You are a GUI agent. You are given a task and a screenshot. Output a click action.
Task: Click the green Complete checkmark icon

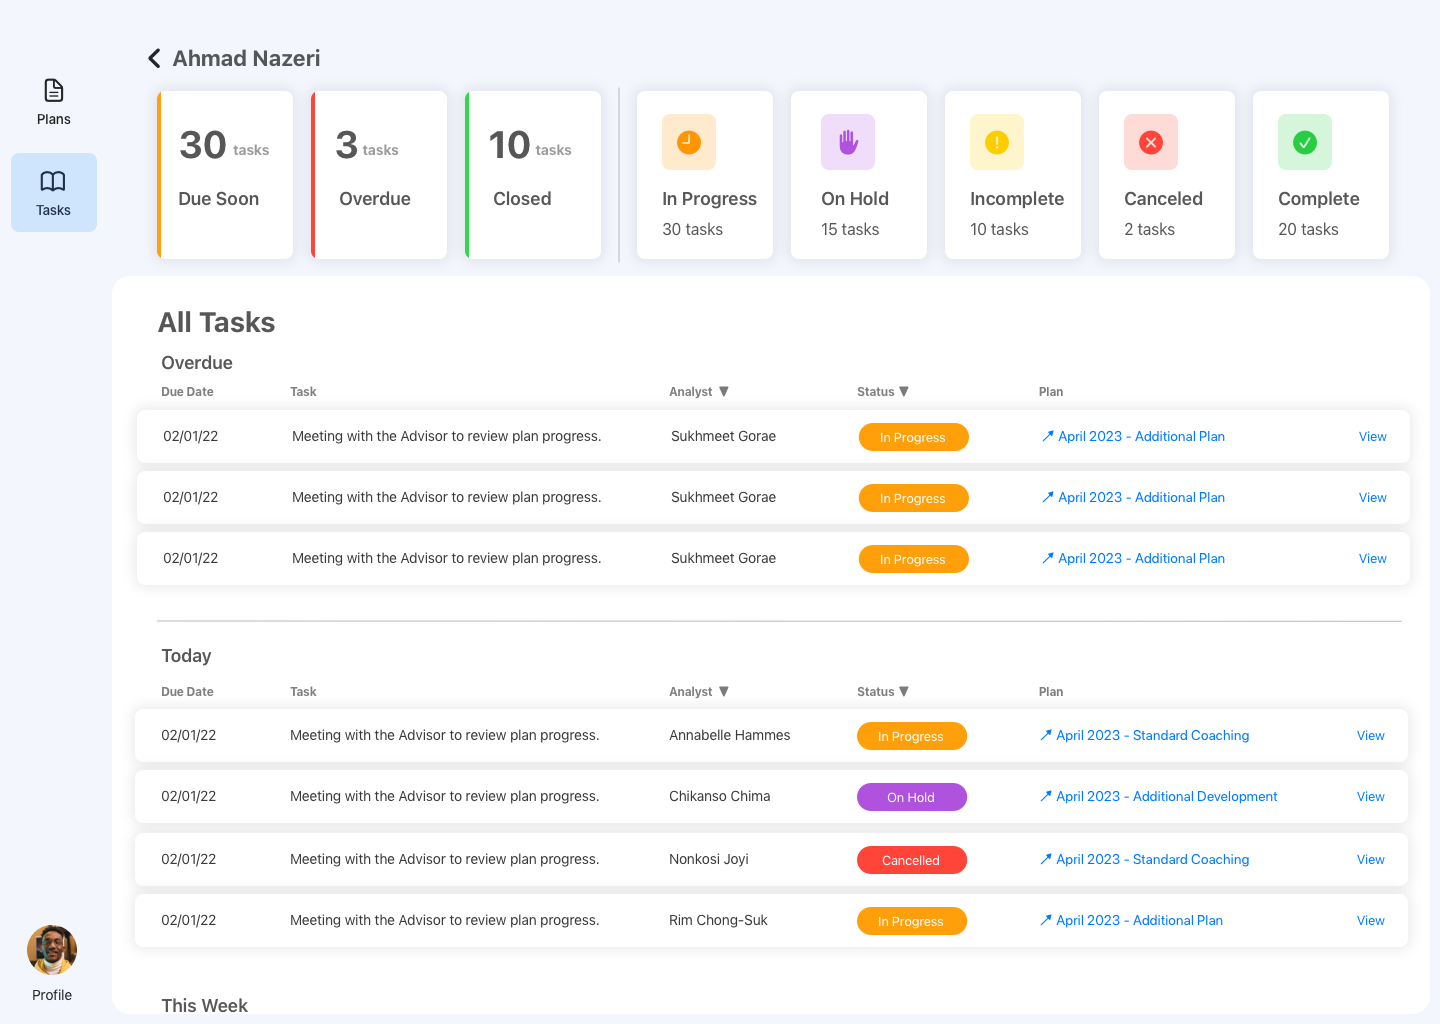coord(1304,142)
